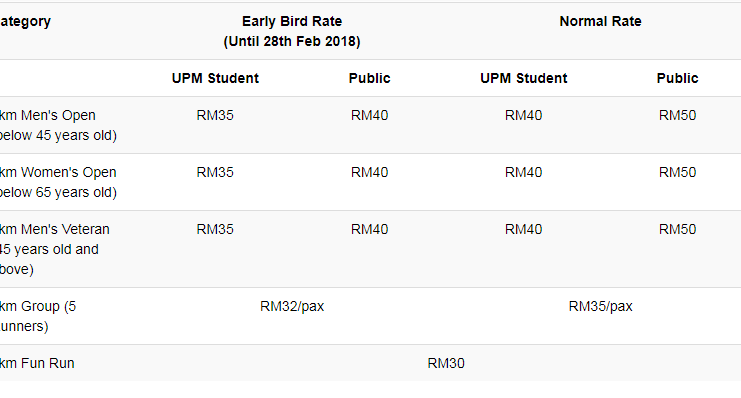Click the RM35/pax normal group price
Screen dimensions: 741x398
[x=600, y=306]
